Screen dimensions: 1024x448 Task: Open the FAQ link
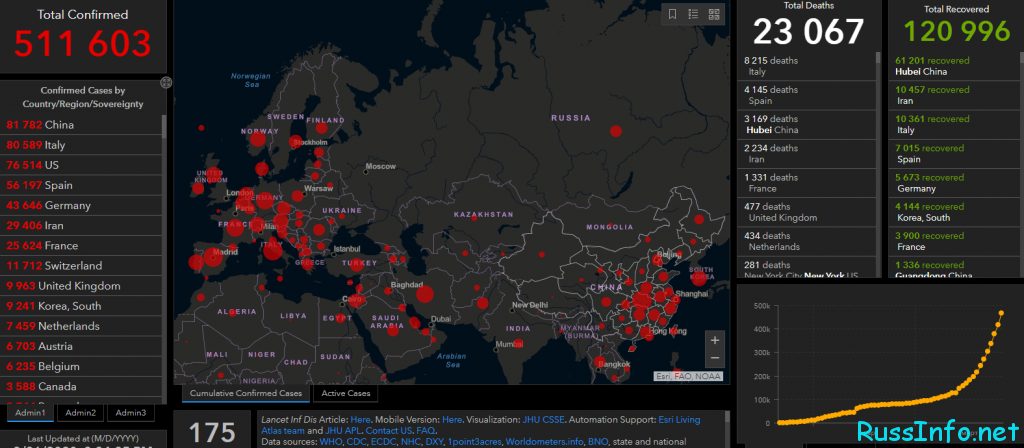tap(425, 431)
